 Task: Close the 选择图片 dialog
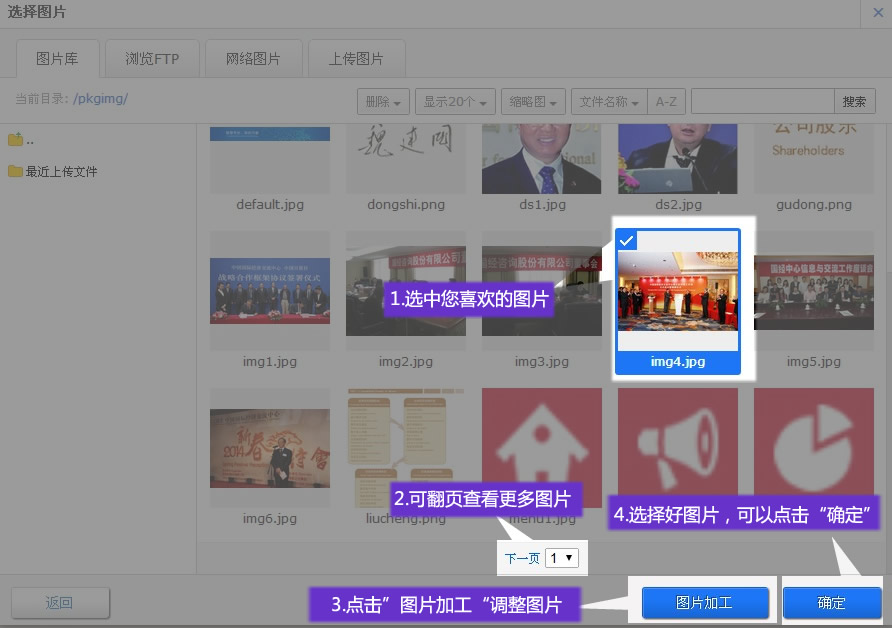(x=878, y=12)
